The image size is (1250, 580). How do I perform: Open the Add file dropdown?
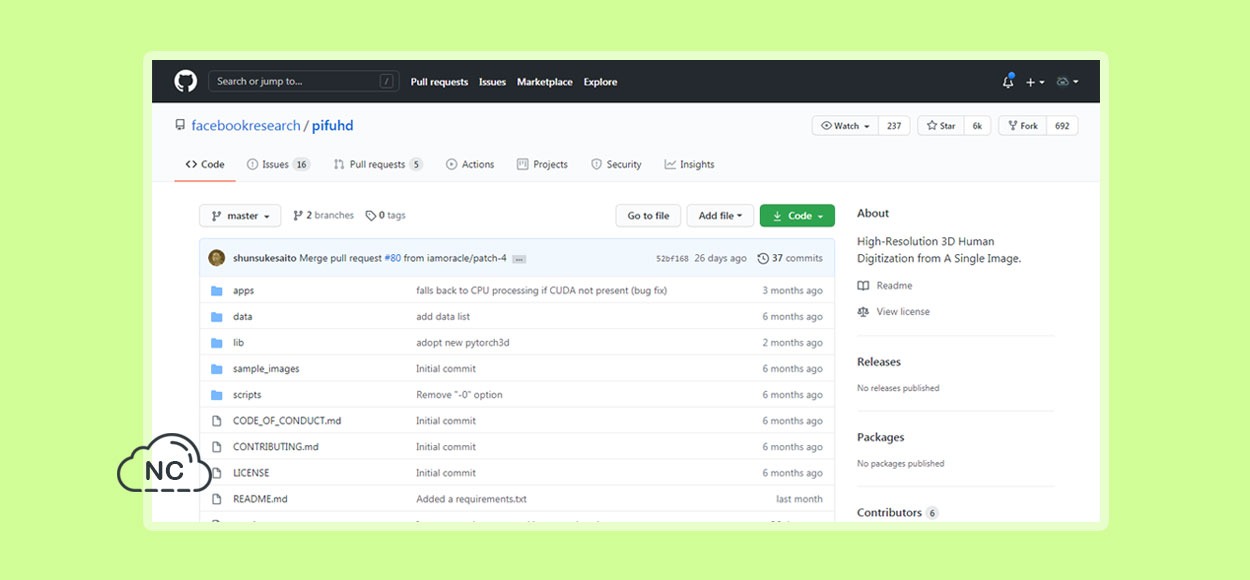click(720, 216)
